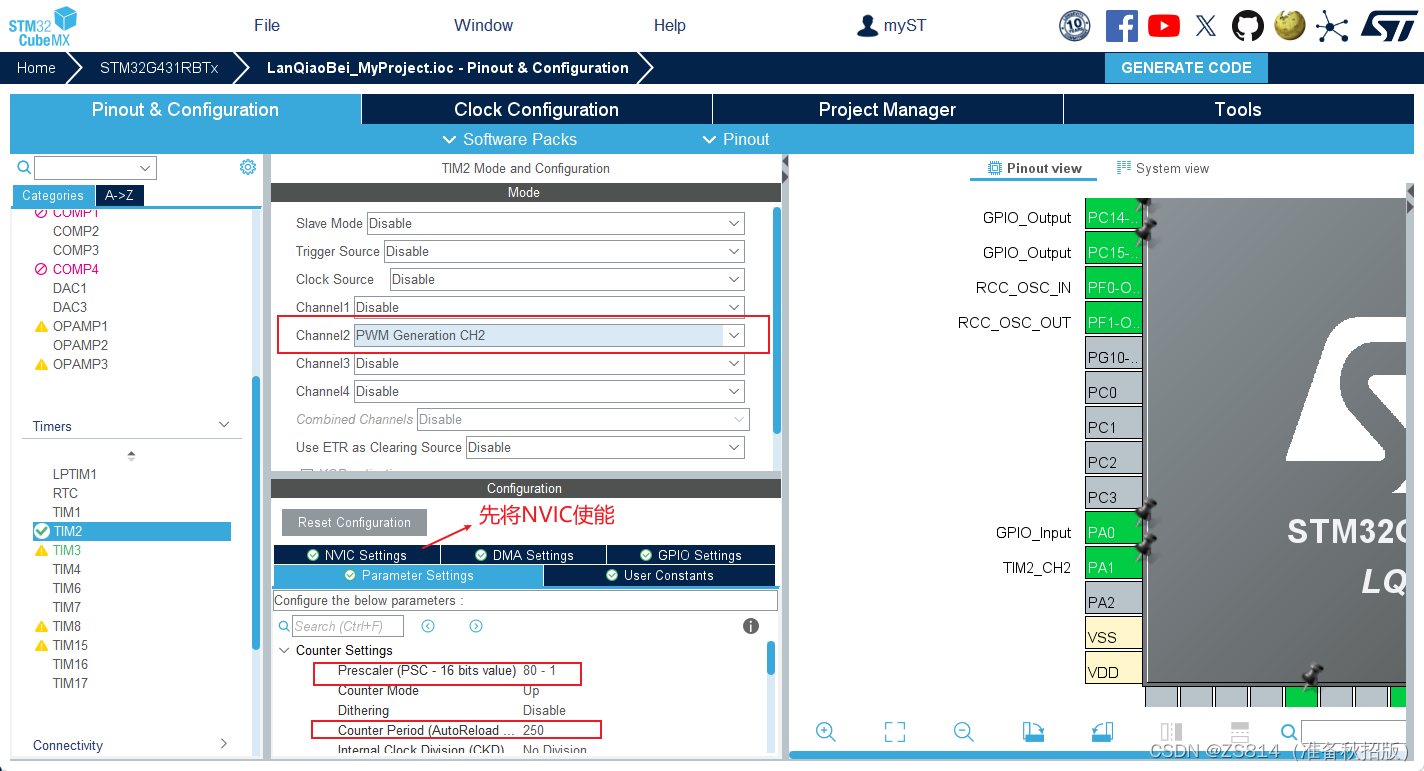Select TIM1 in the timers list
1424x771 pixels.
pyautogui.click(x=67, y=512)
